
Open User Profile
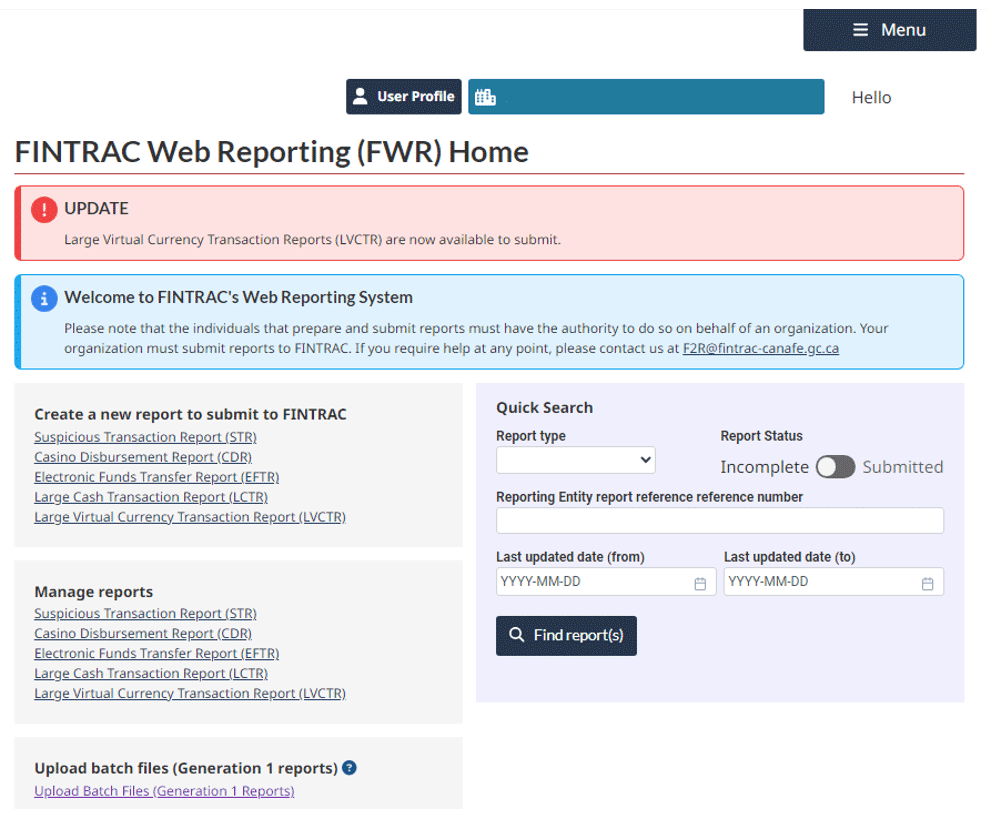click(x=403, y=96)
